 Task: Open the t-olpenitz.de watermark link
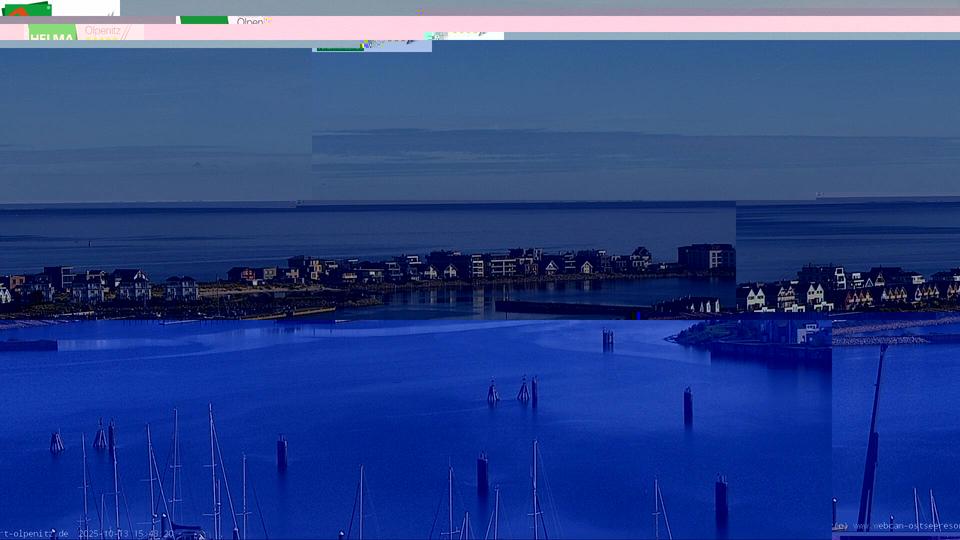(x=35, y=534)
